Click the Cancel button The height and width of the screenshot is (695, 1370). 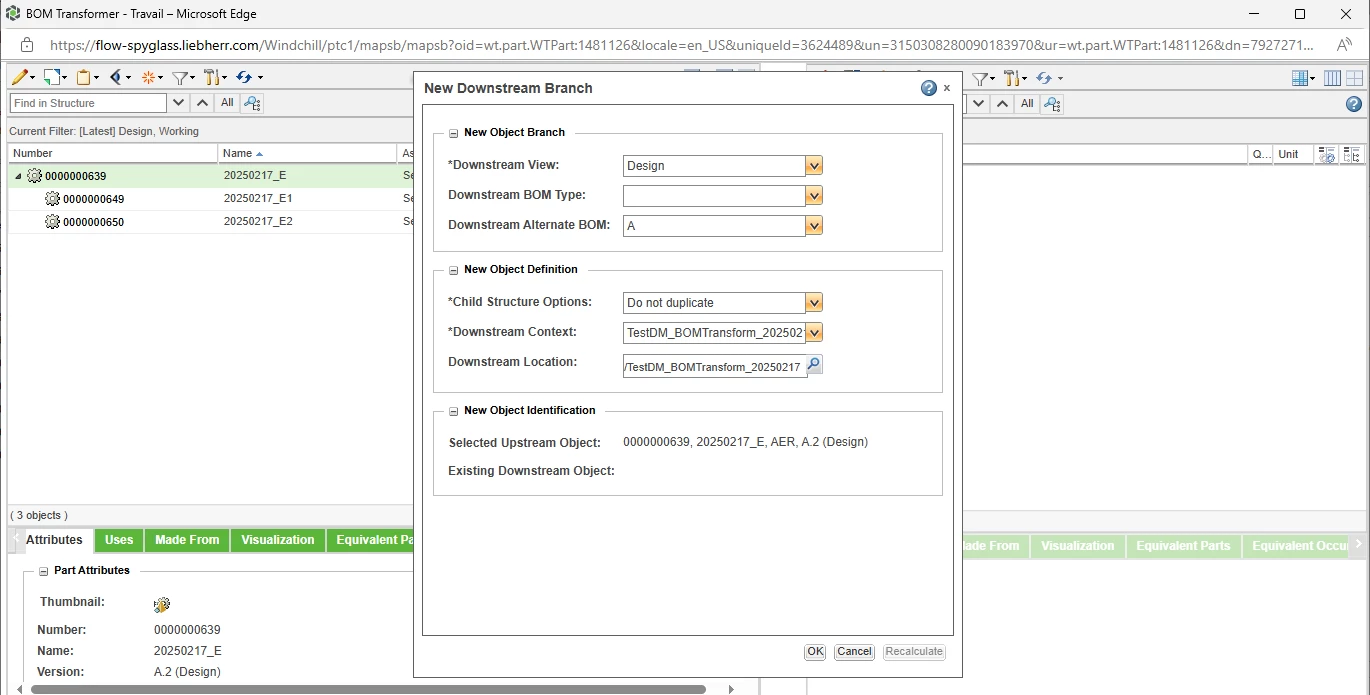[854, 651]
